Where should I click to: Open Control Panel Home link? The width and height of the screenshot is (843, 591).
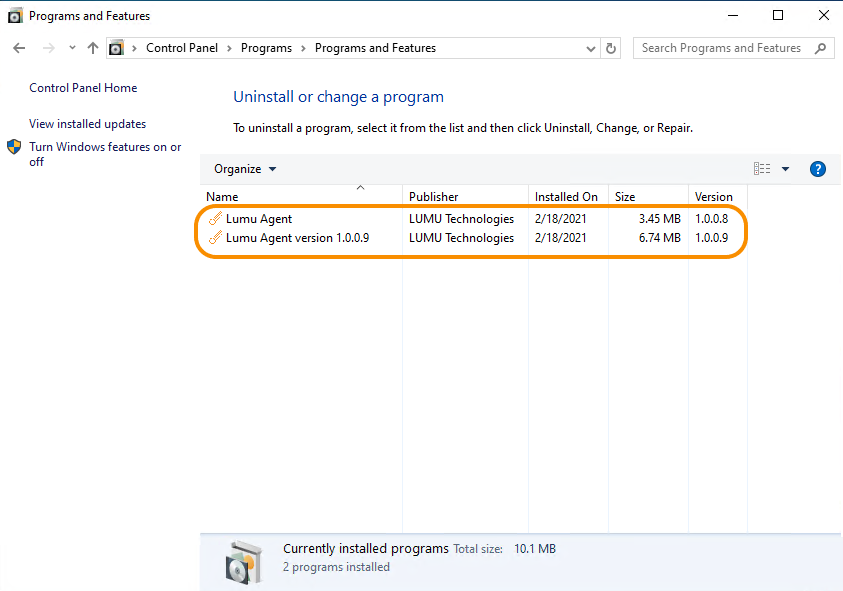click(83, 88)
